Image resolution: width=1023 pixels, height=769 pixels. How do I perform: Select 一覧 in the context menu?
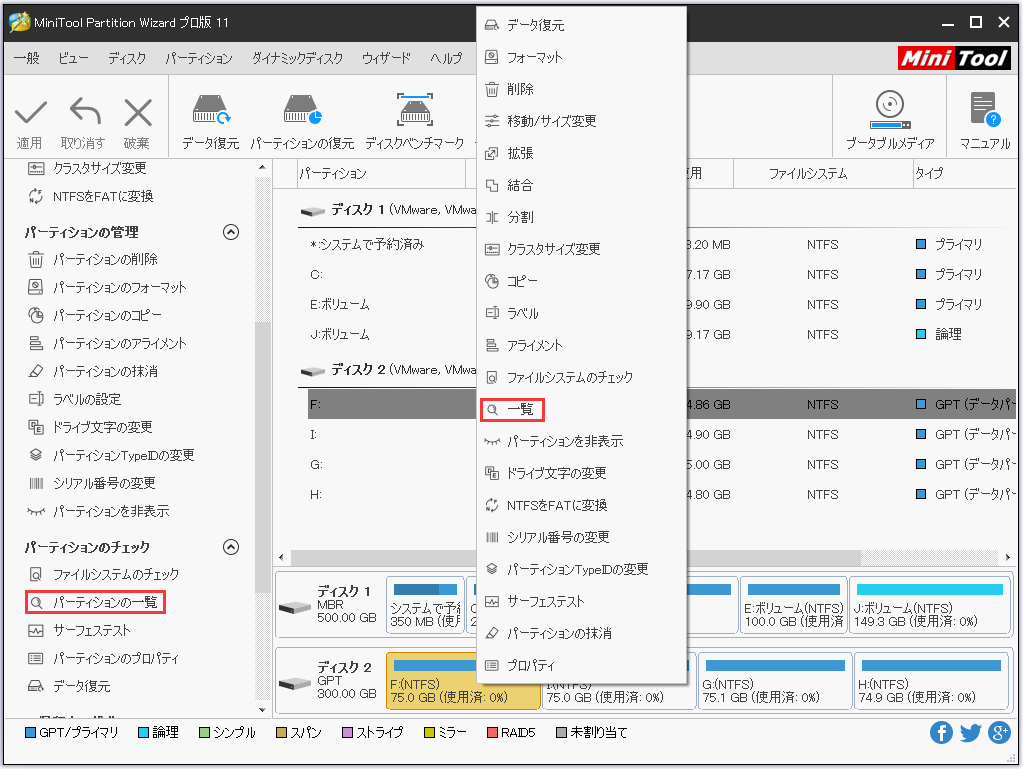tap(519, 409)
